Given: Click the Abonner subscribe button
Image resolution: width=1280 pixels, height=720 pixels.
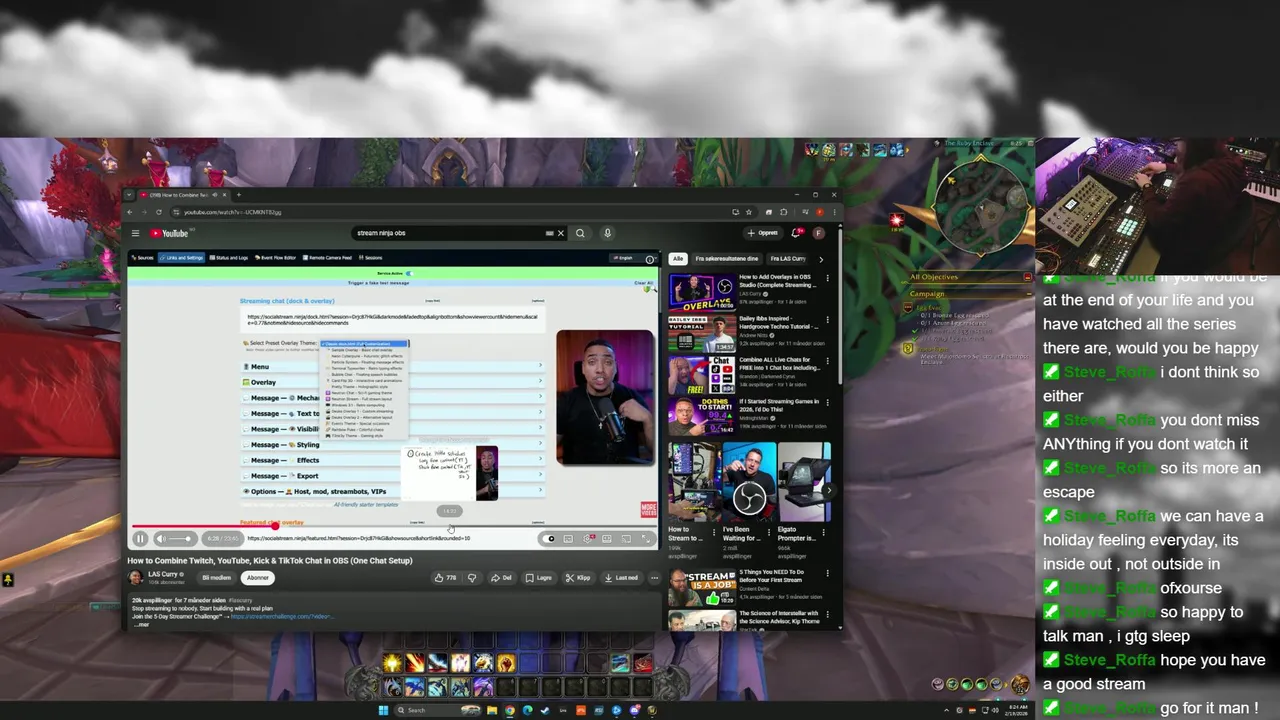Looking at the screenshot, I should (x=258, y=577).
